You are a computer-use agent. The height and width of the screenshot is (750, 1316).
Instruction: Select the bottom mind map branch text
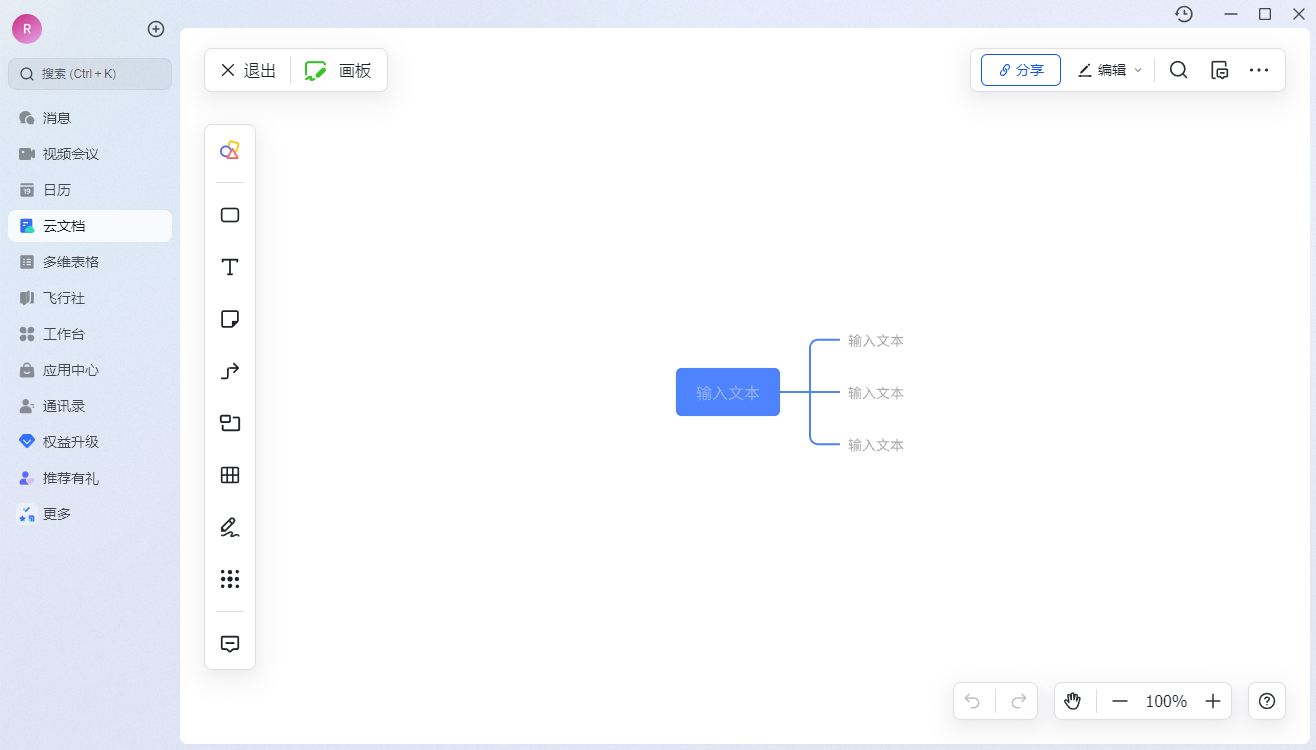(876, 445)
